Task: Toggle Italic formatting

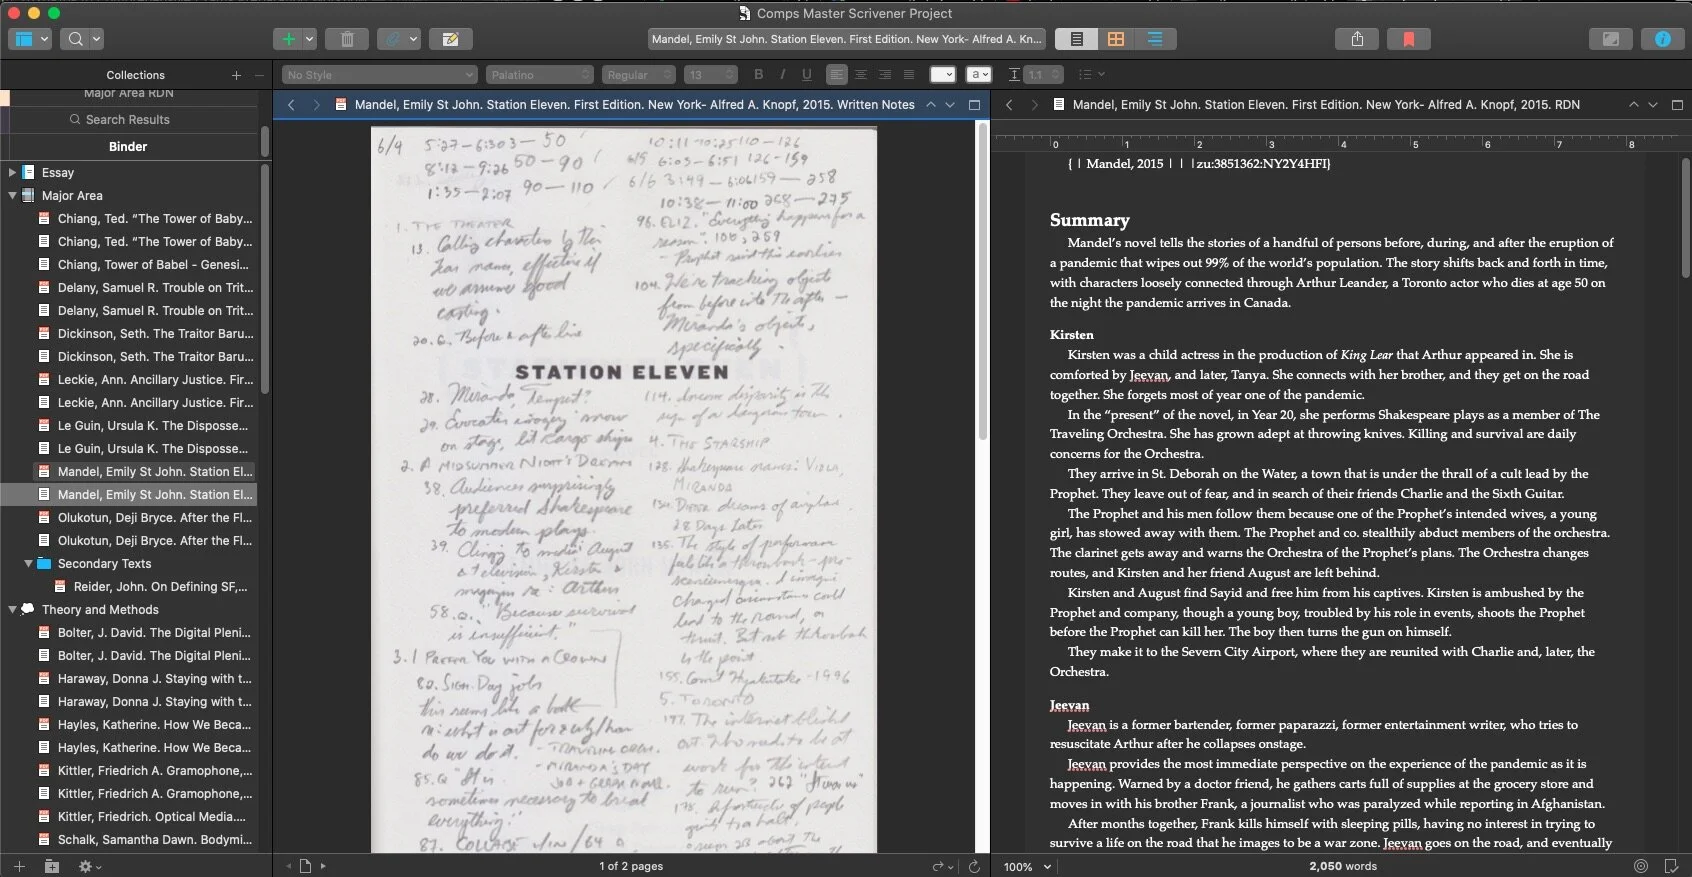Action: (782, 75)
